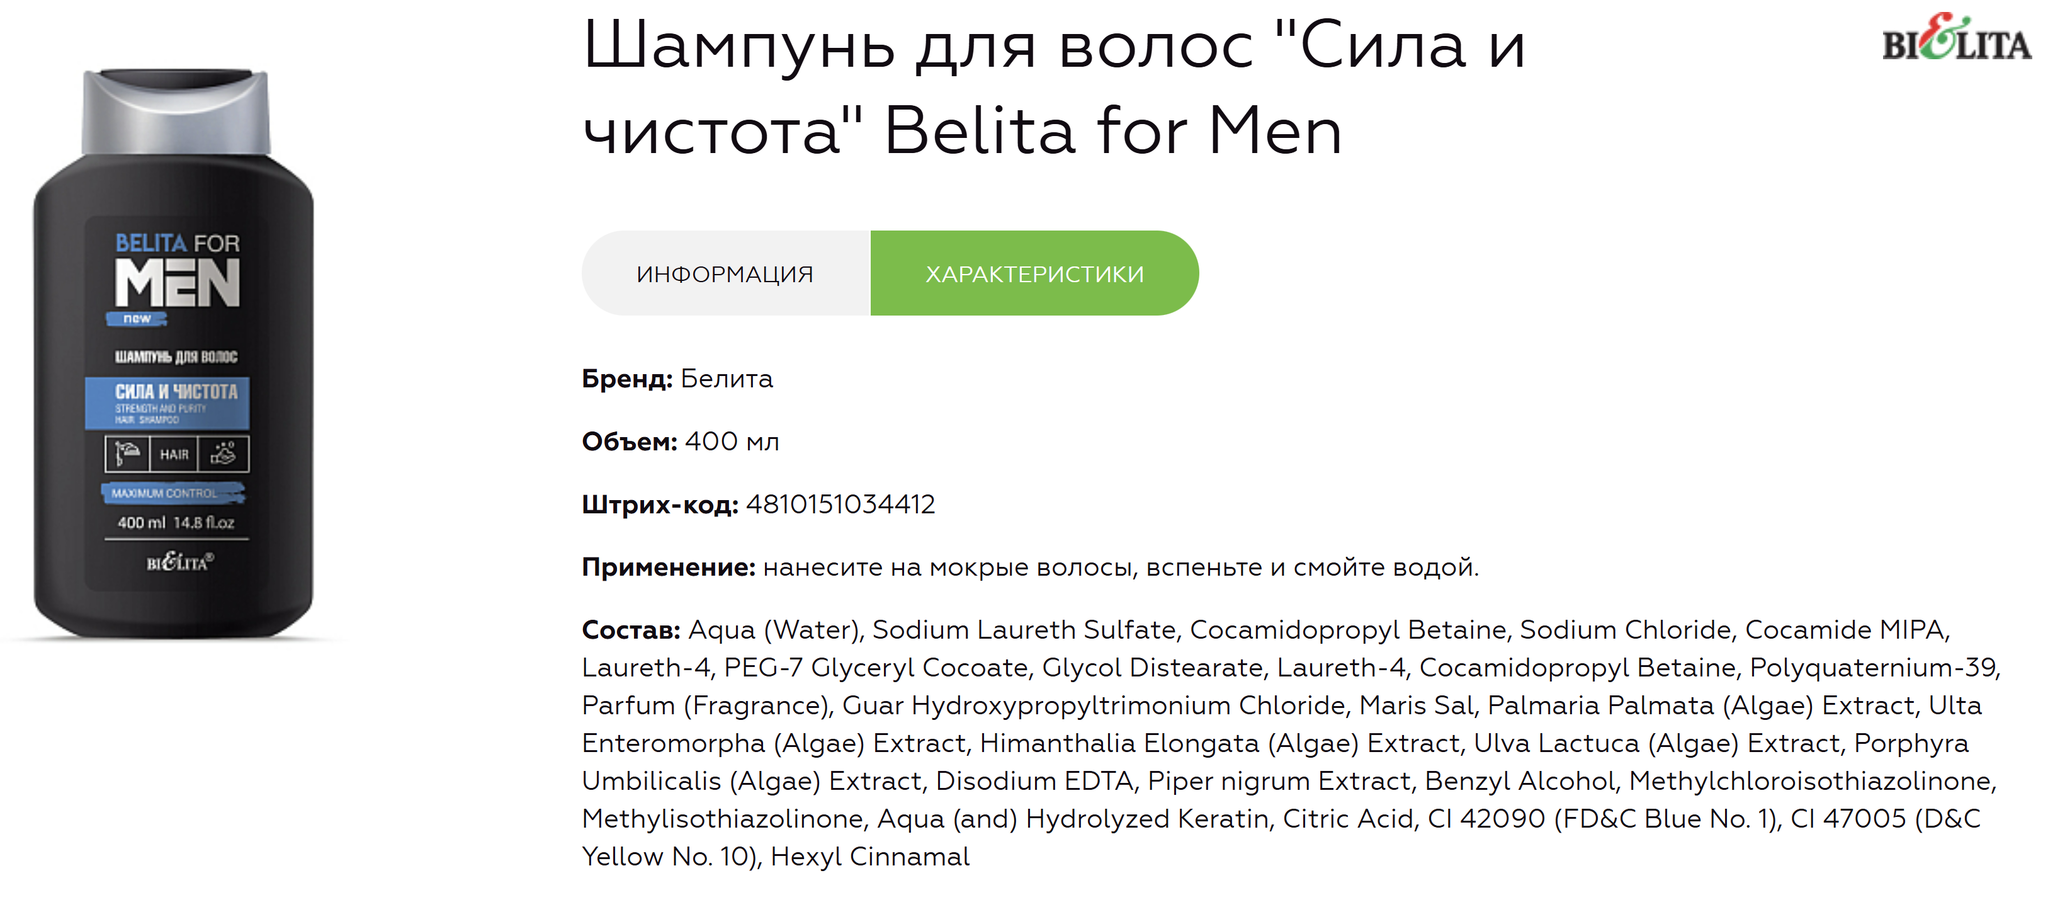Click the MEN logo on bottle label
This screenshot has width=2048, height=907.
pos(177,282)
